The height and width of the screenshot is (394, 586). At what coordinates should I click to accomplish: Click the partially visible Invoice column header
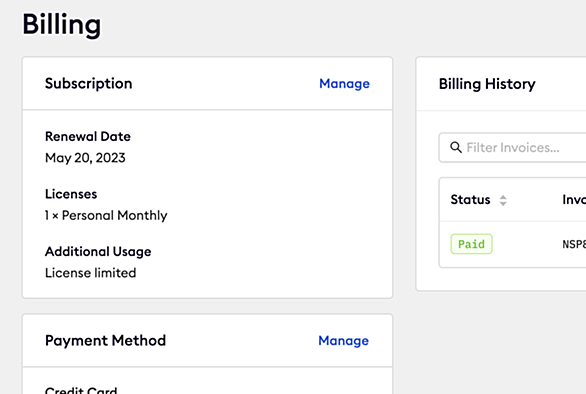coord(574,200)
